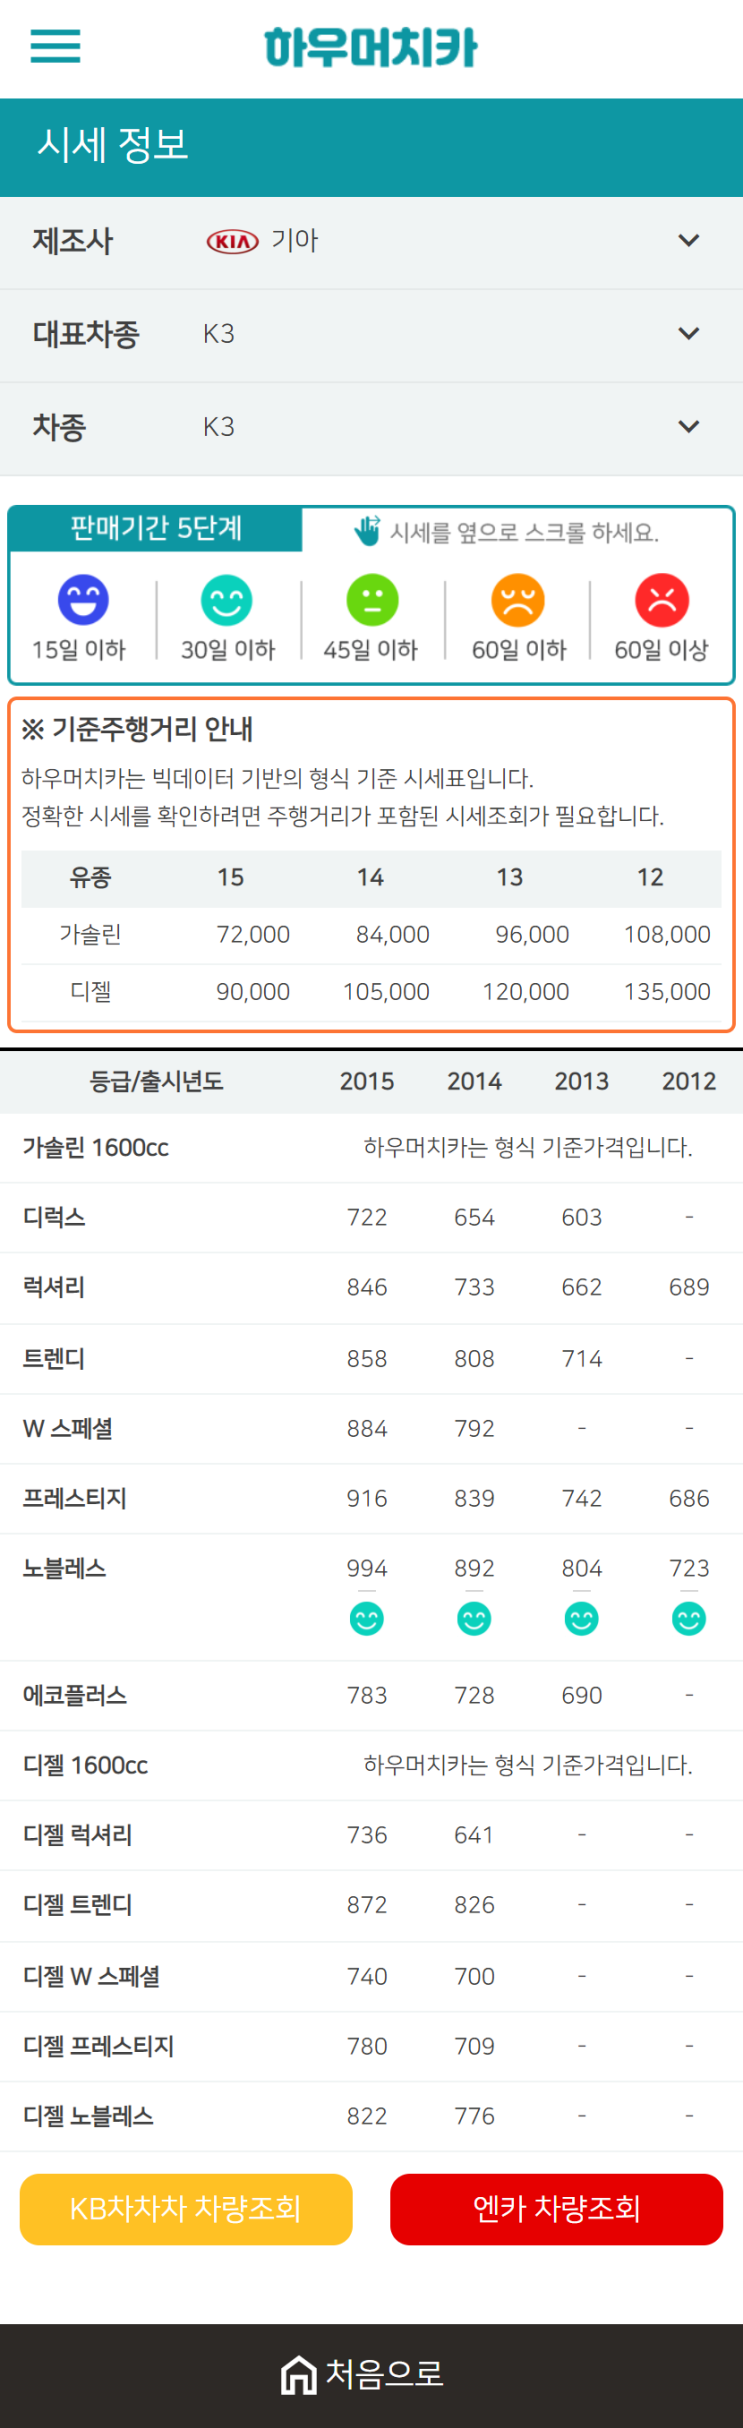Expand the 대표차종 dropdown chevron

click(x=689, y=334)
